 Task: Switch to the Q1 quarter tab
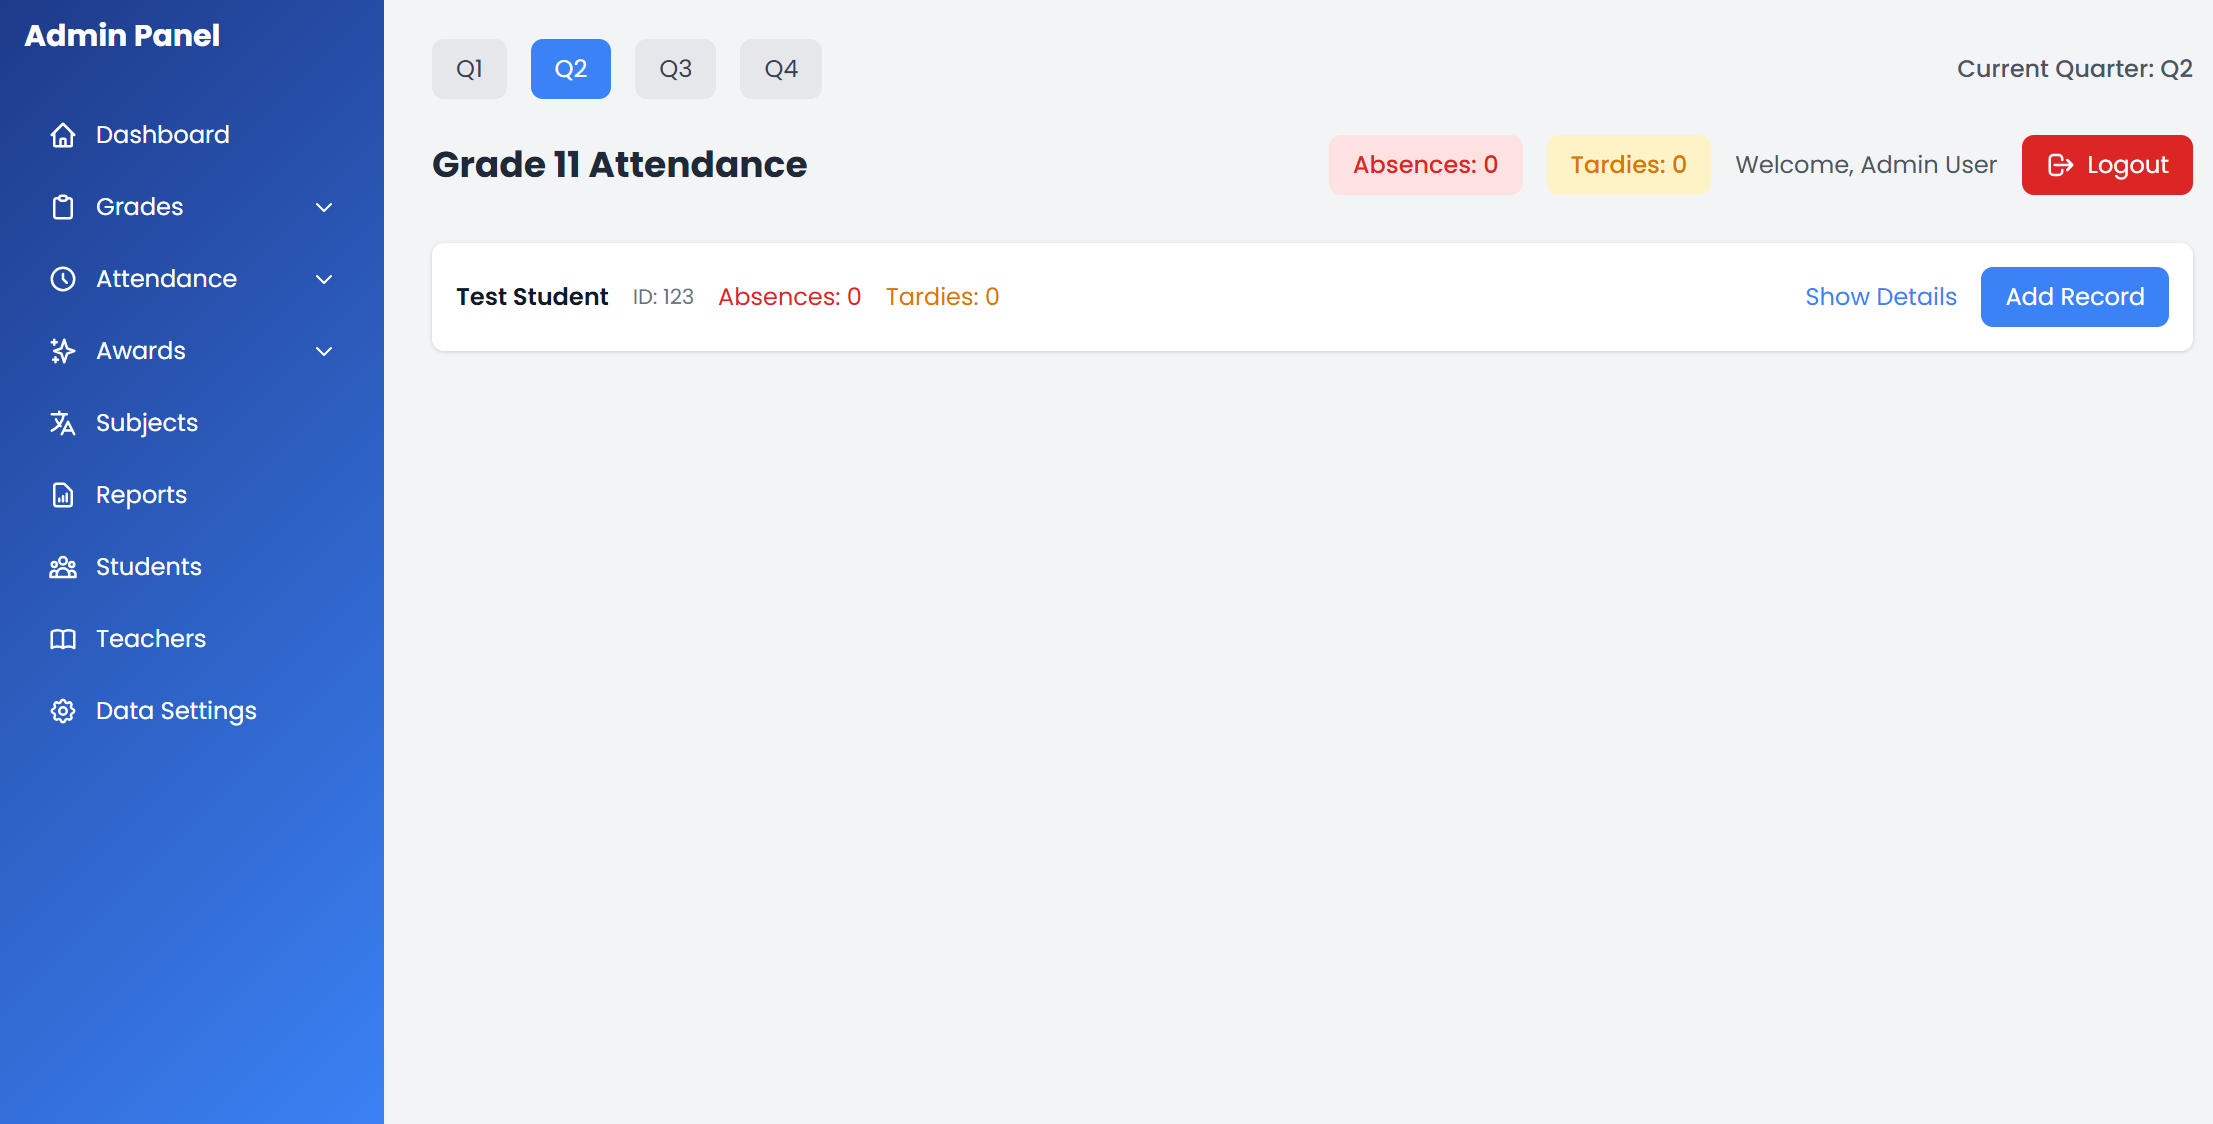pos(469,69)
